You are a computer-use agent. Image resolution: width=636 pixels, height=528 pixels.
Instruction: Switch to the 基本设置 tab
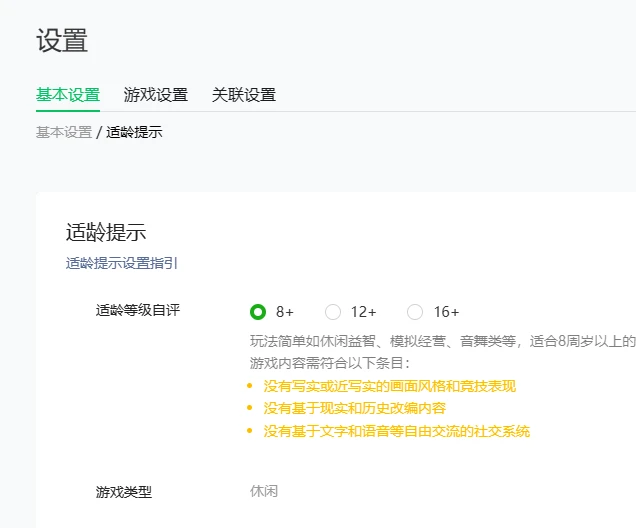68,95
